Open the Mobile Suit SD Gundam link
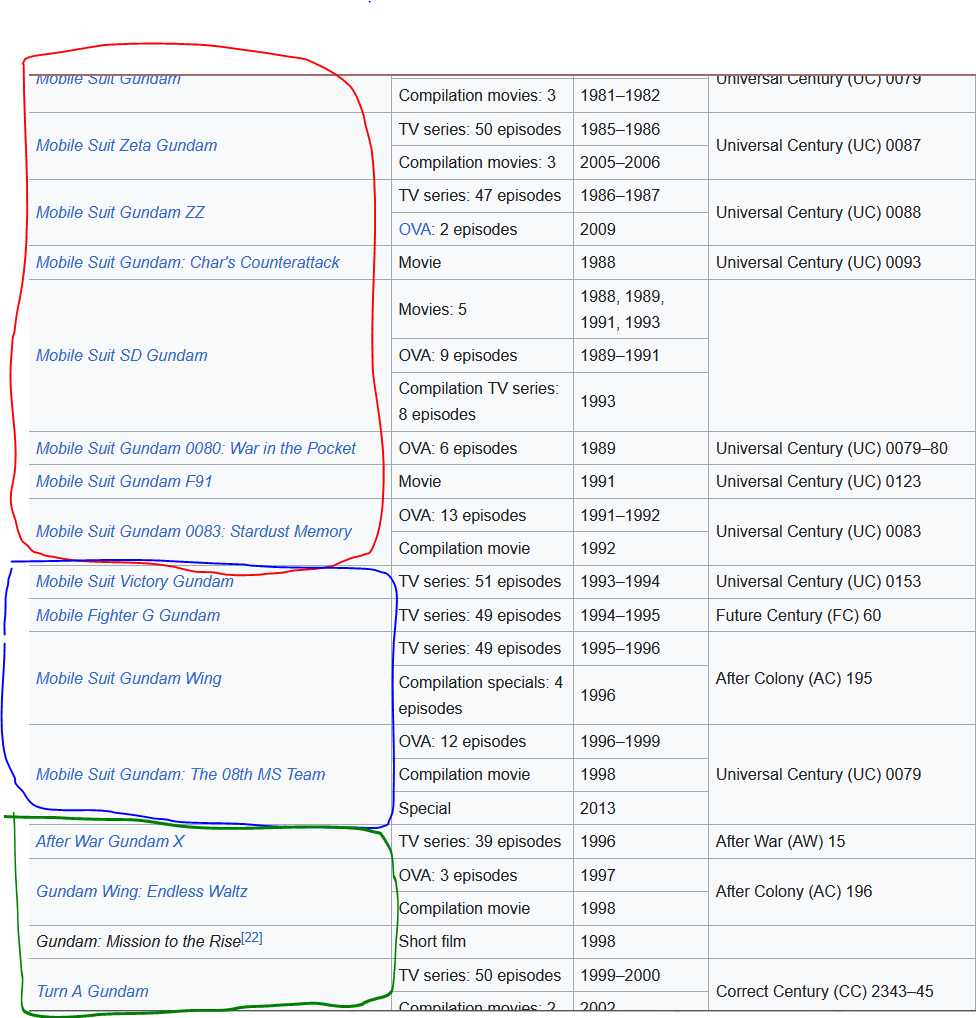Screen dimensions: 976x1018 122,355
